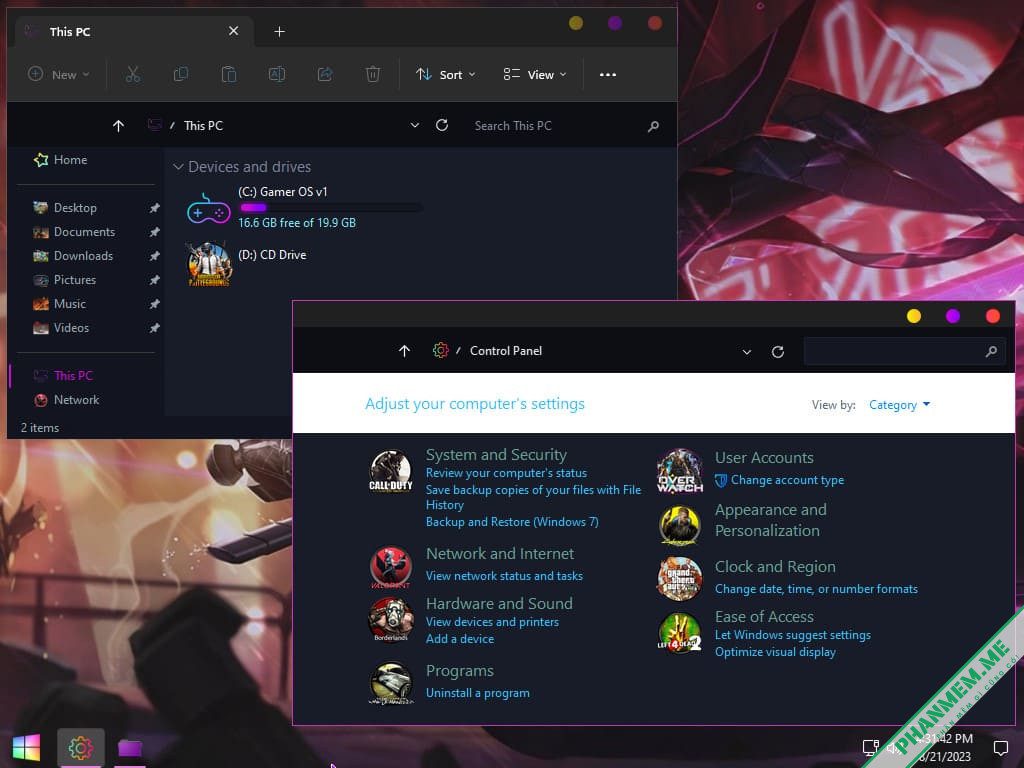Click the Left 4 Dead Ease of Access icon
Image resolution: width=1024 pixels, height=768 pixels.
(x=680, y=633)
